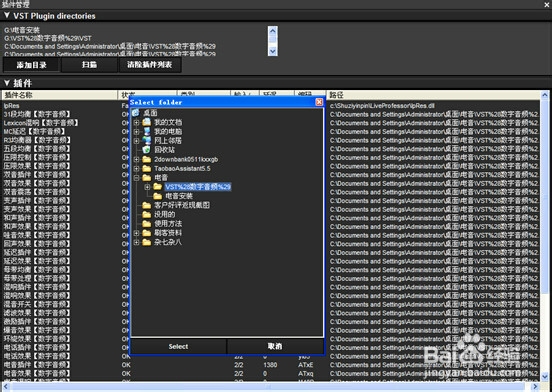Viewport: 552px width, 392px height.
Task: Click the 杂七杂八 folder icon
Action: (x=146, y=242)
